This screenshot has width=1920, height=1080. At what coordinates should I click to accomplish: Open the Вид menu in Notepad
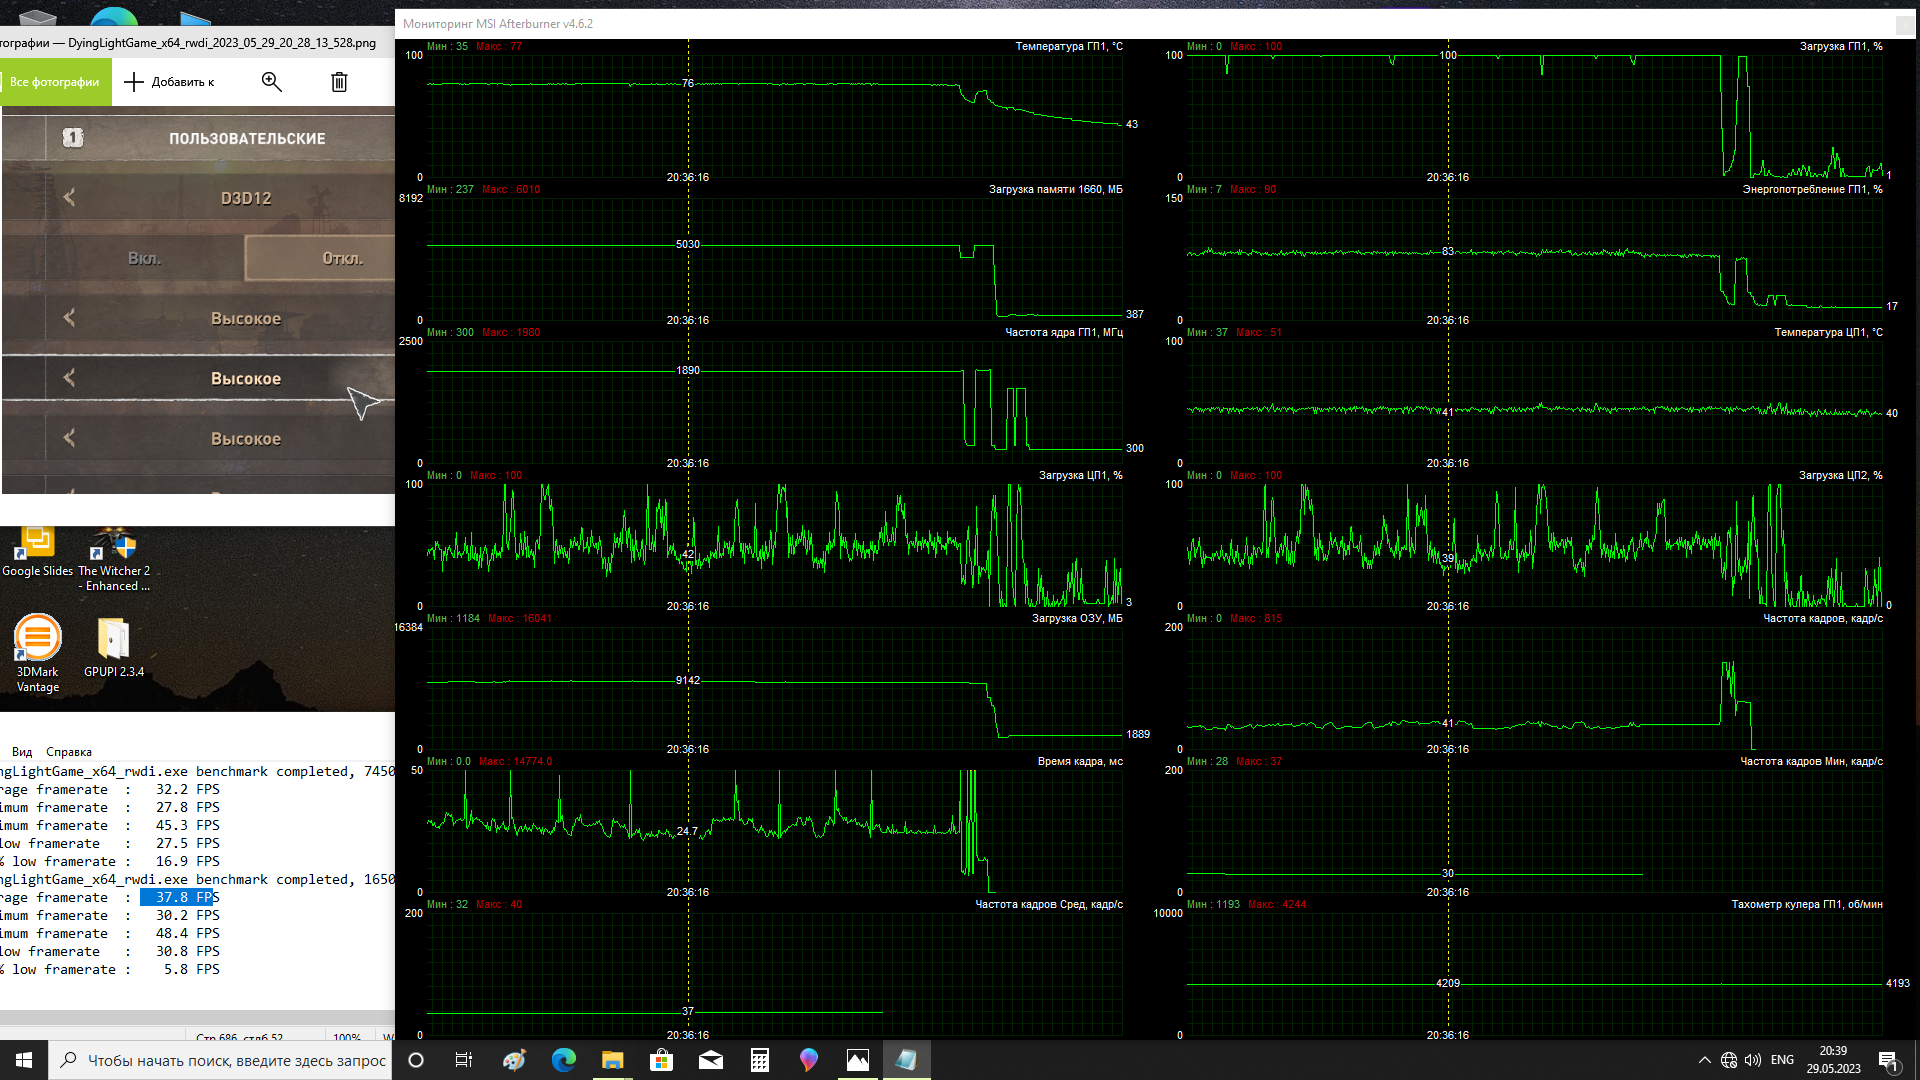click(22, 752)
